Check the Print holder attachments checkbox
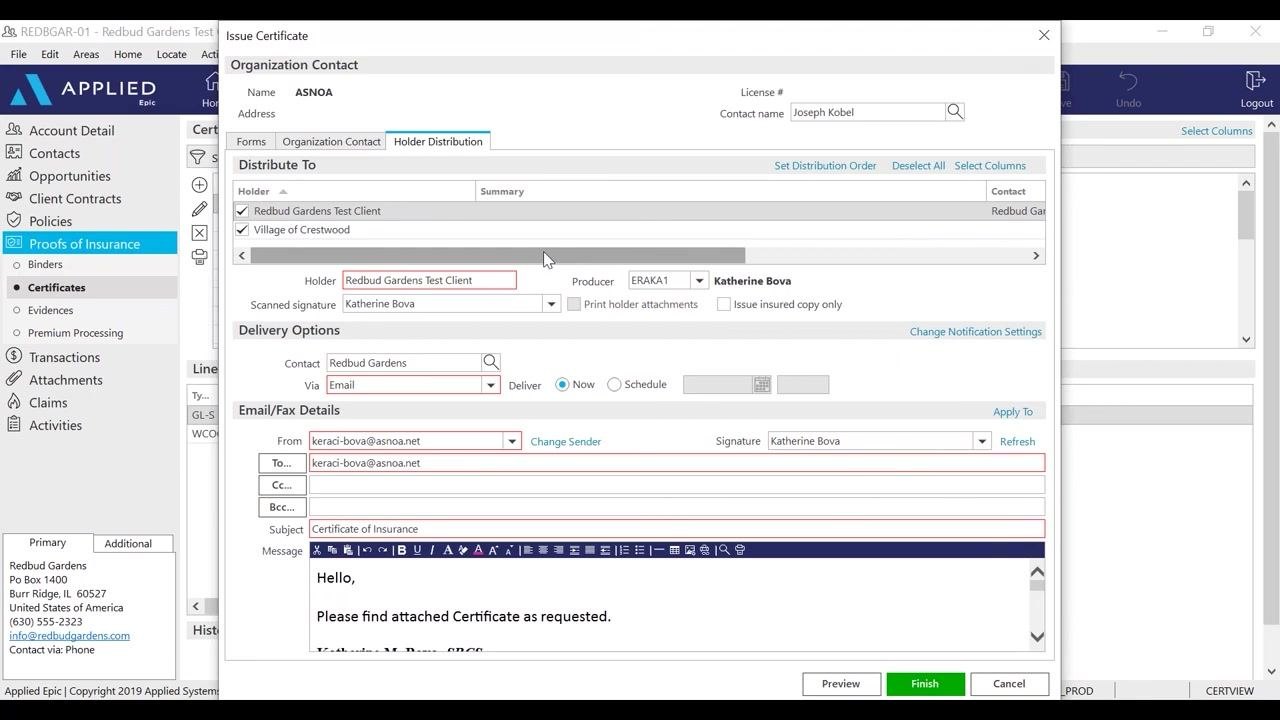The height and width of the screenshot is (720, 1280). [574, 304]
